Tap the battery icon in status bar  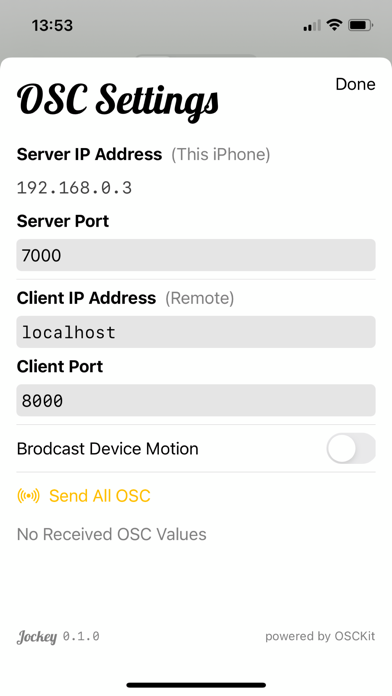[361, 25]
